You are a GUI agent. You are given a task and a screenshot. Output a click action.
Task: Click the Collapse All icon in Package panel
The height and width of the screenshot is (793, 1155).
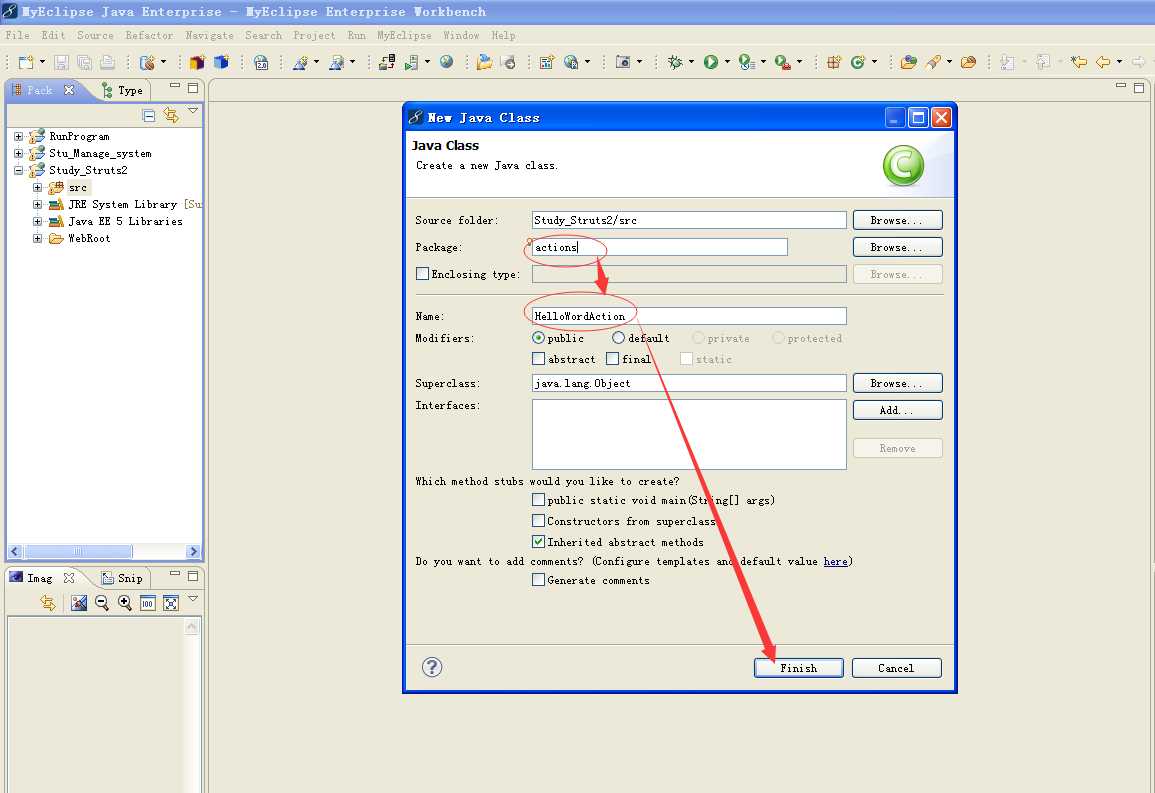click(149, 116)
